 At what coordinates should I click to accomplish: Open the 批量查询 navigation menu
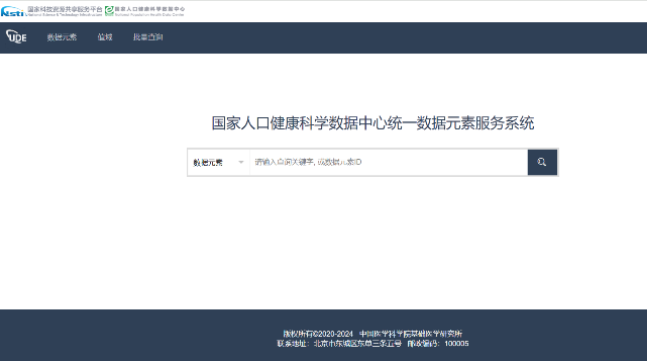[x=148, y=37]
